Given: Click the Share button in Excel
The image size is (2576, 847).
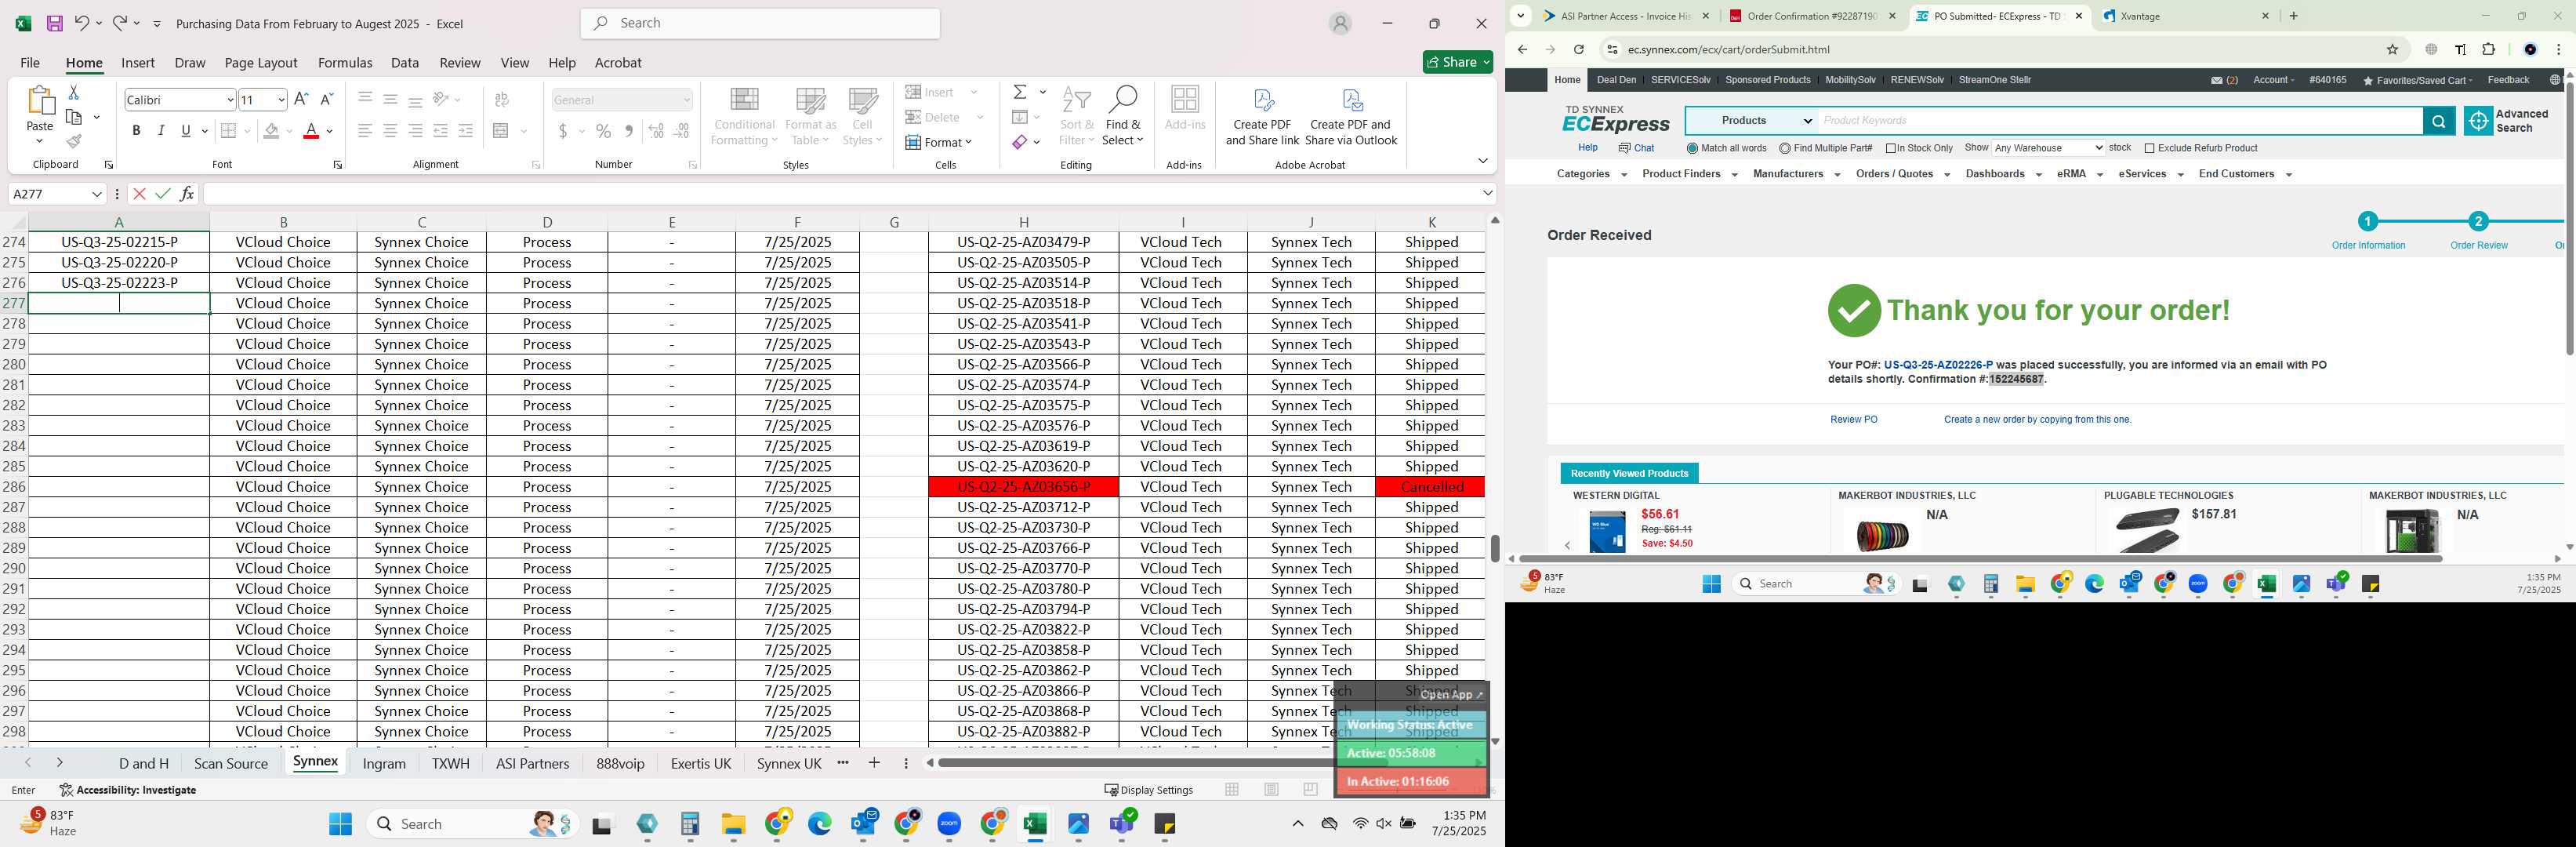Looking at the screenshot, I should [x=1457, y=62].
